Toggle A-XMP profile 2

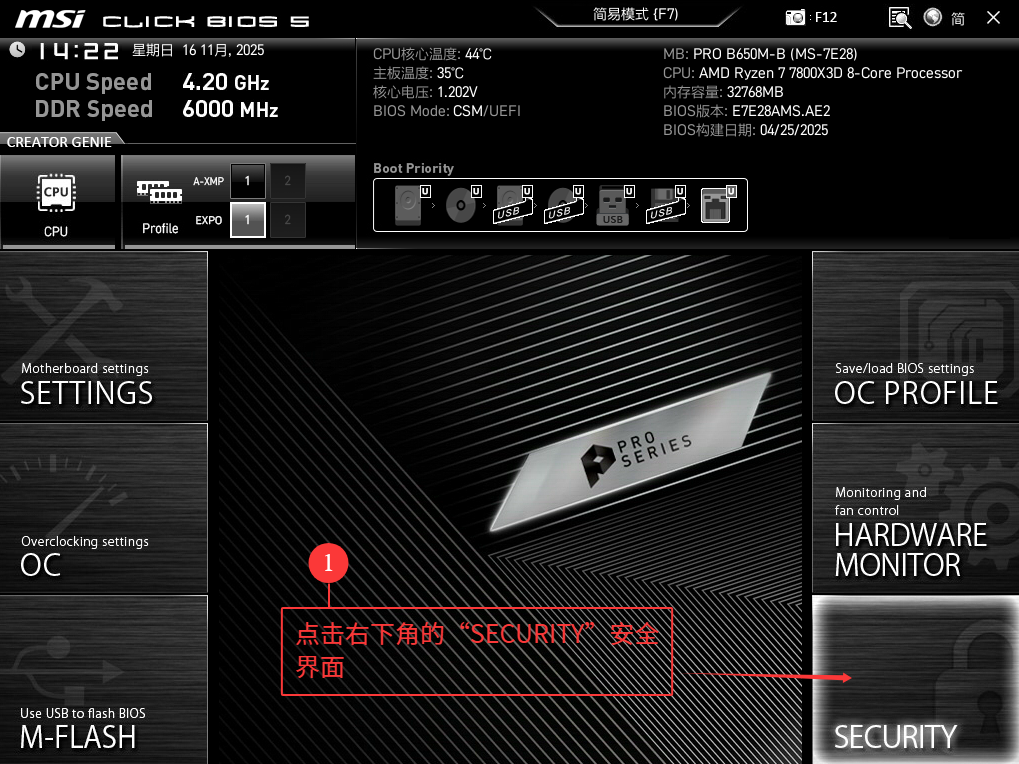[287, 181]
